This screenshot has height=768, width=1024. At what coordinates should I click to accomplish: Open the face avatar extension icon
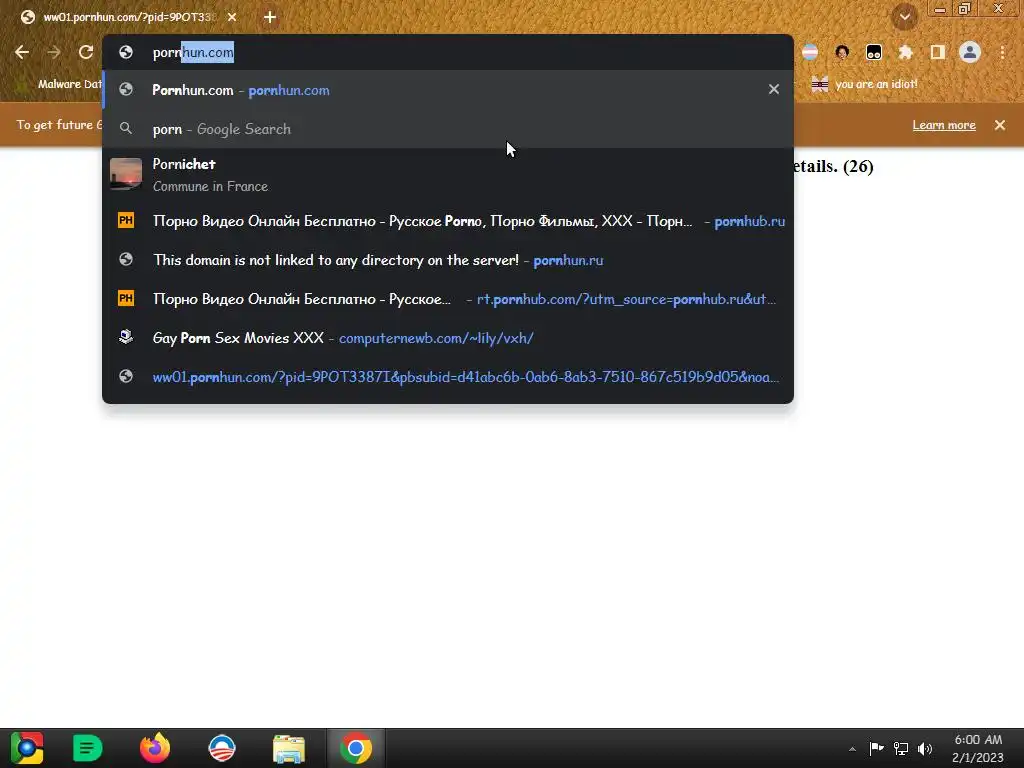842,52
